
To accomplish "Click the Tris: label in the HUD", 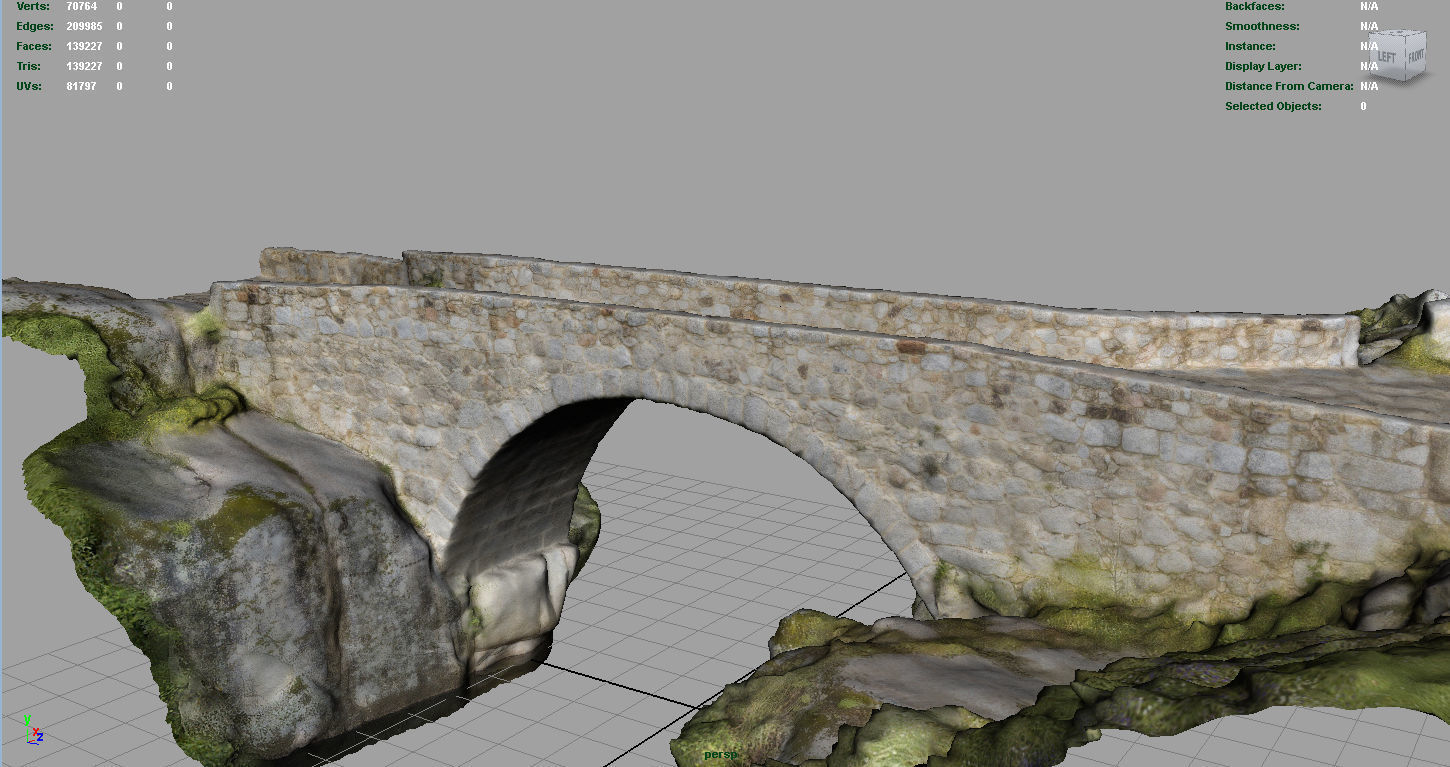I will pos(29,66).
